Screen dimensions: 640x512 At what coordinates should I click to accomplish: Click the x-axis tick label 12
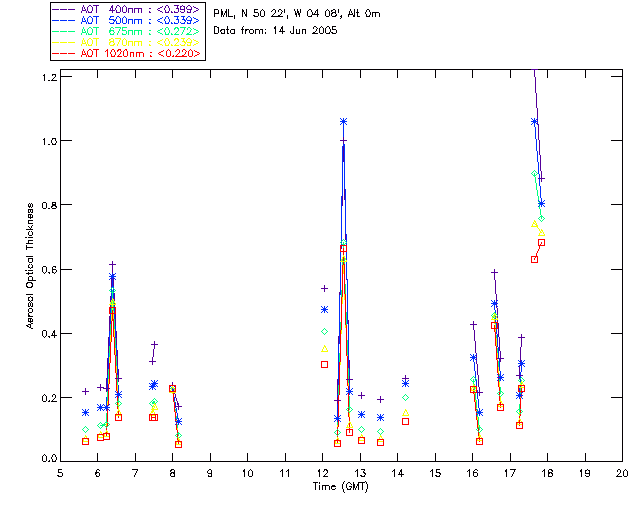tap(322, 473)
